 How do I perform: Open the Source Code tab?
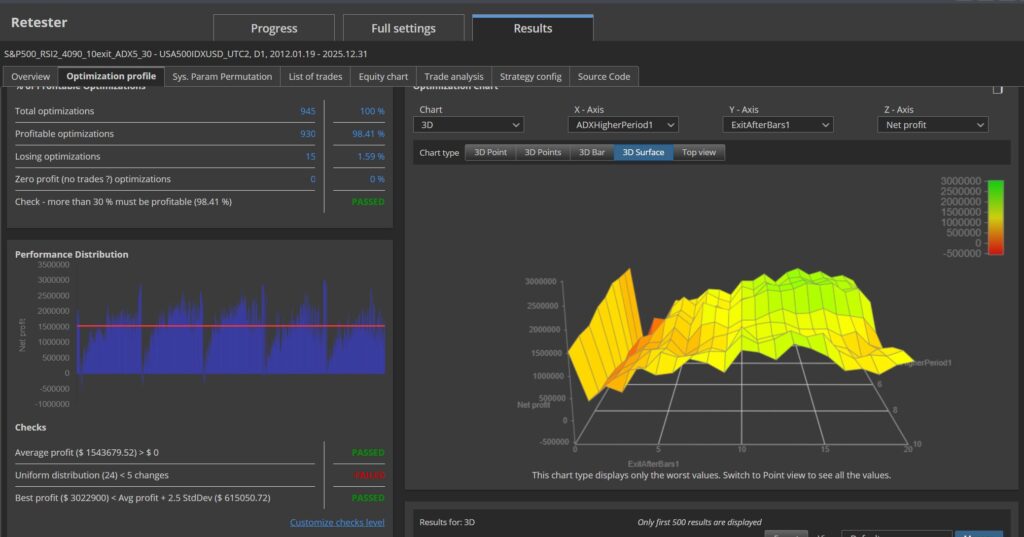pos(604,76)
